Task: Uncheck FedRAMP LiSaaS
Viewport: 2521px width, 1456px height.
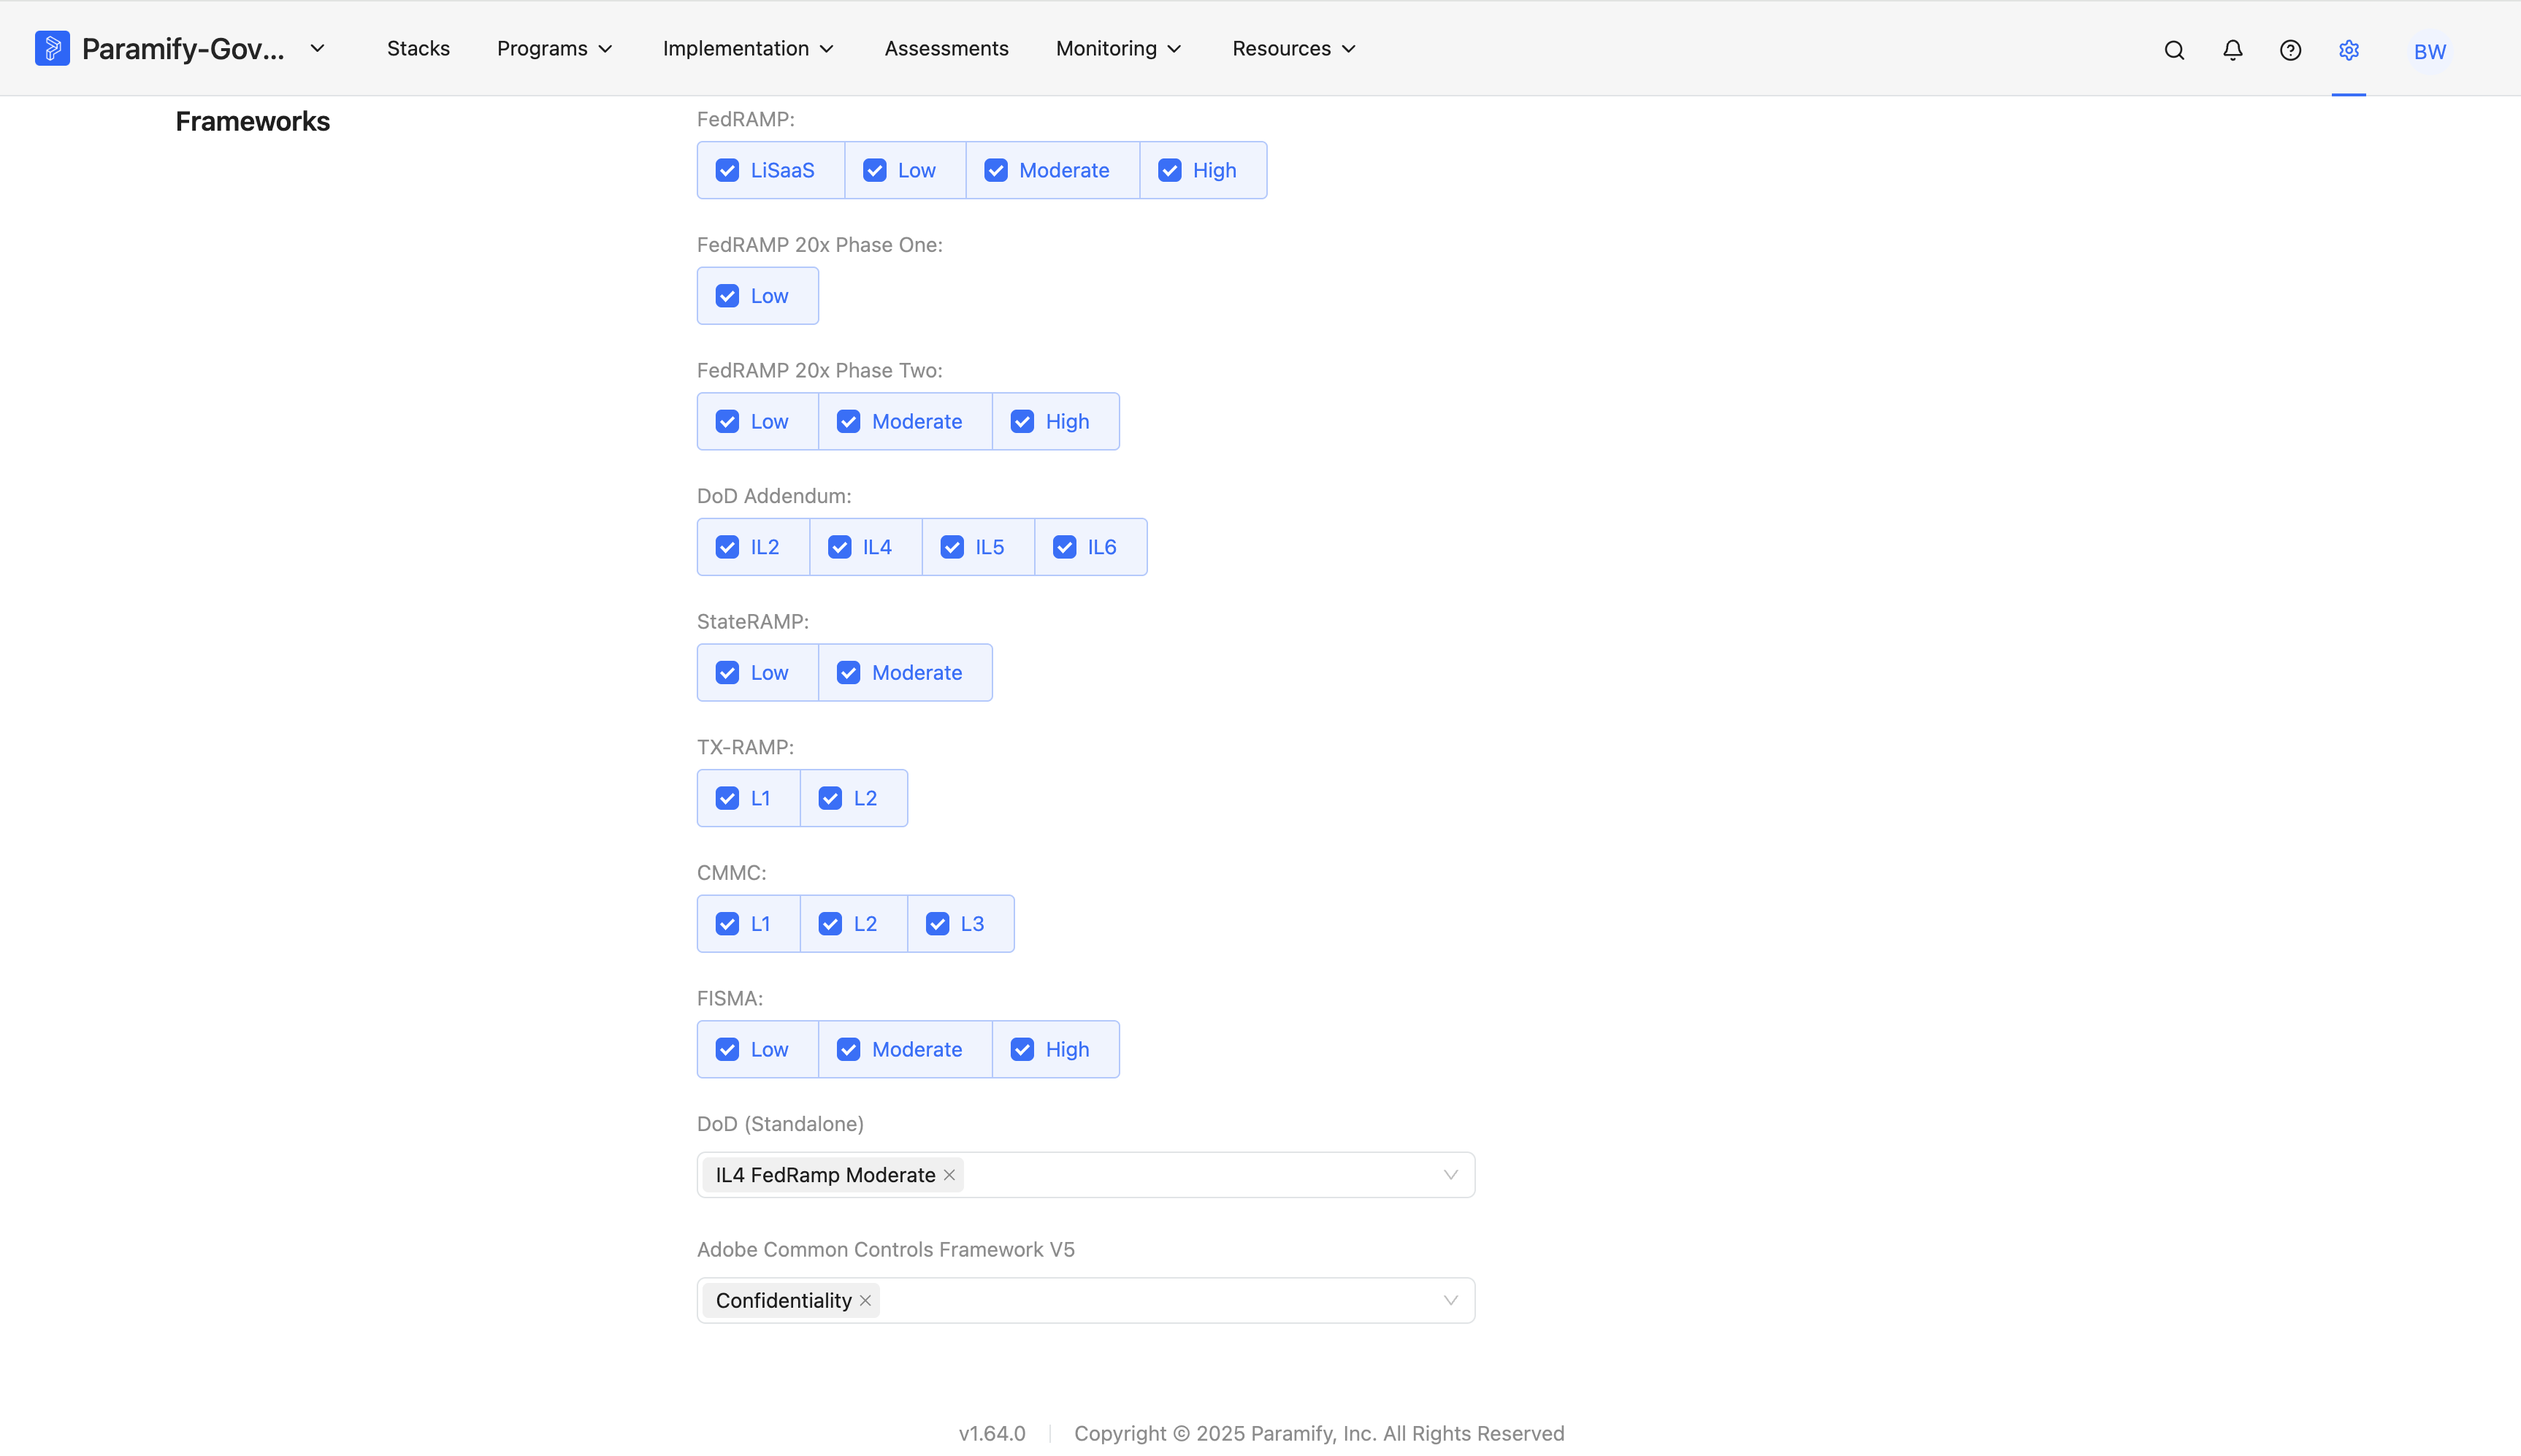Action: pyautogui.click(x=727, y=171)
